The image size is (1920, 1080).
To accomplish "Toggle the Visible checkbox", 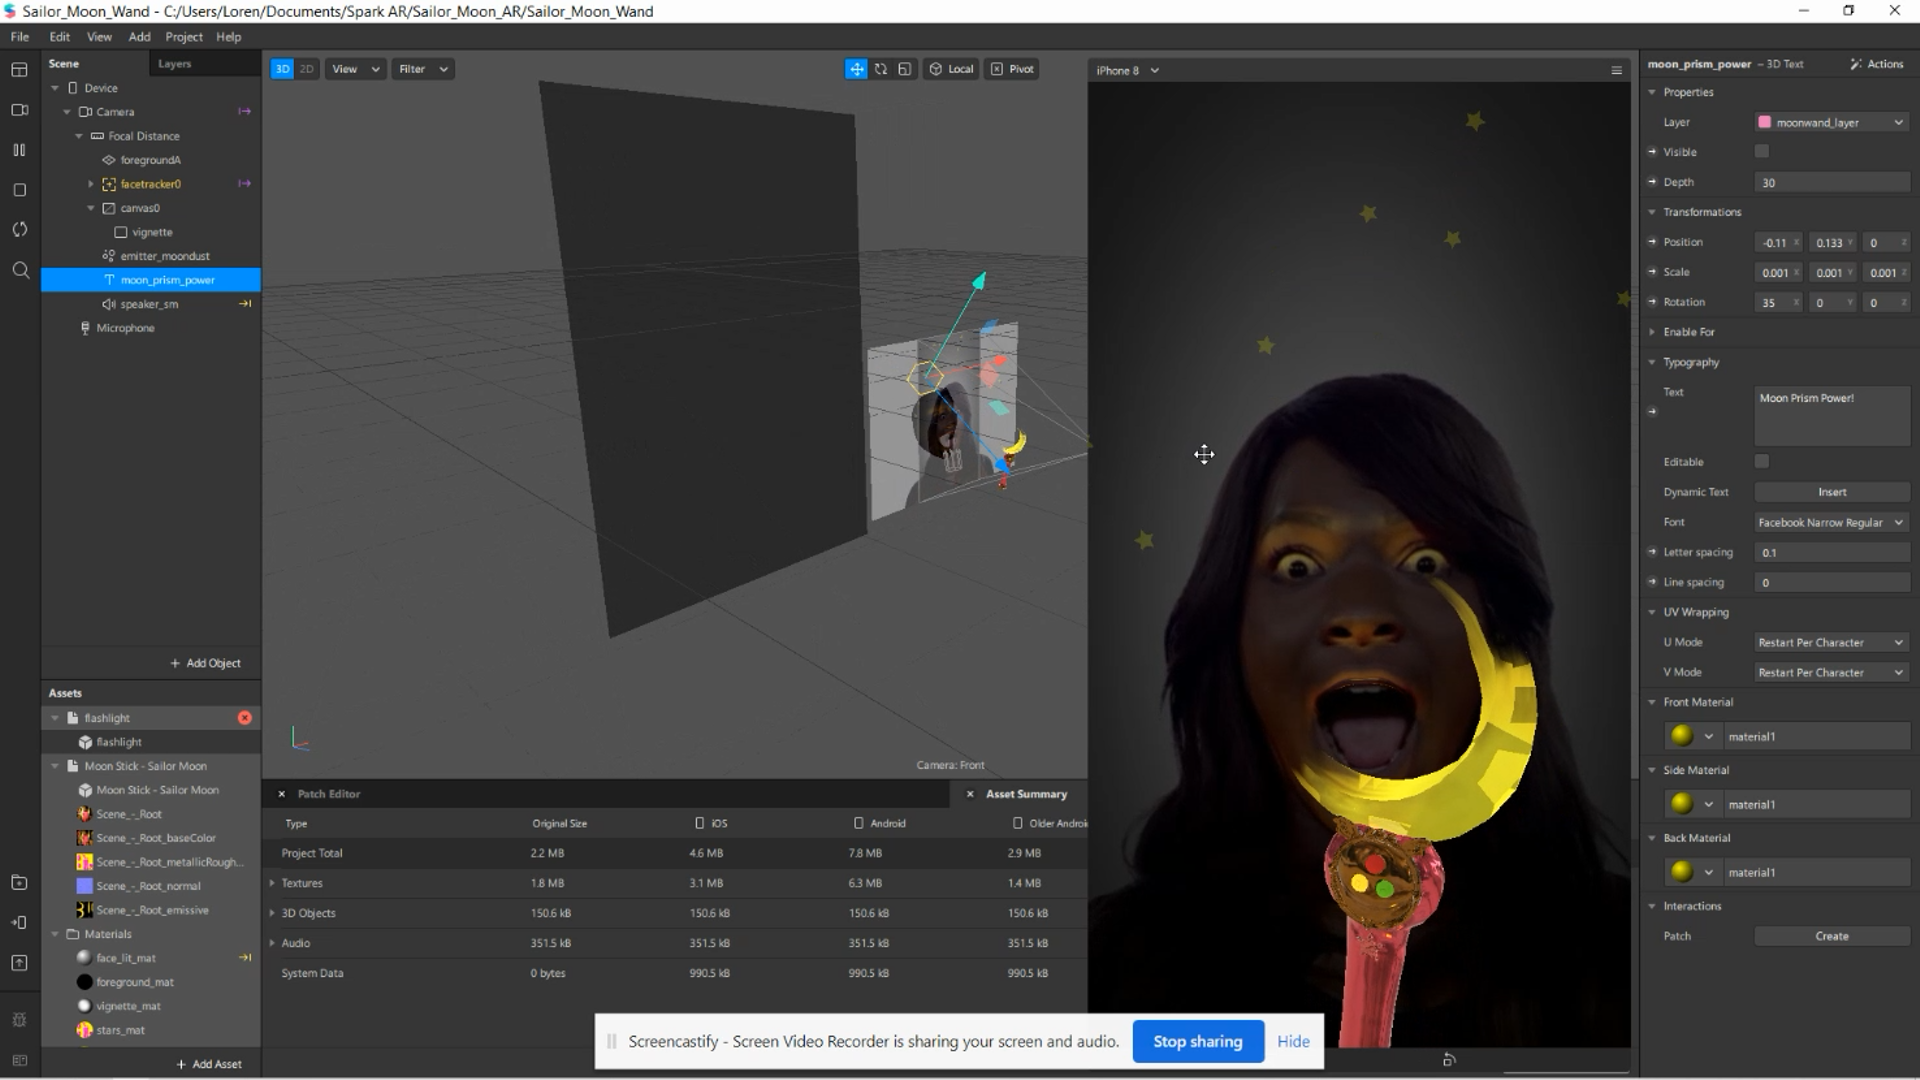I will [x=1762, y=152].
